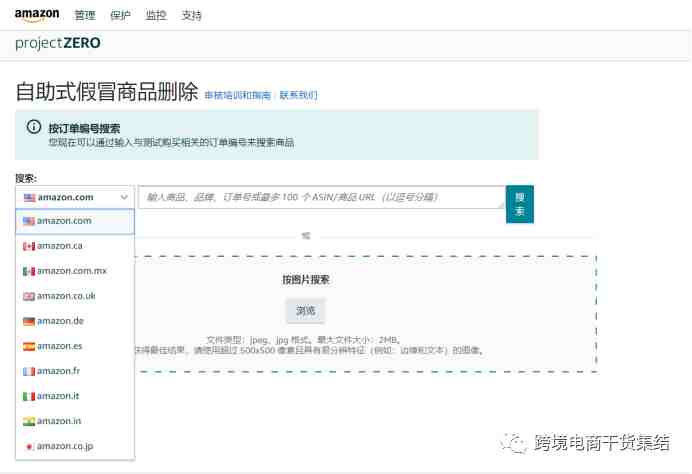Click the teal 搜索 search button
Viewport: 692px width, 474px height.
[x=519, y=204]
